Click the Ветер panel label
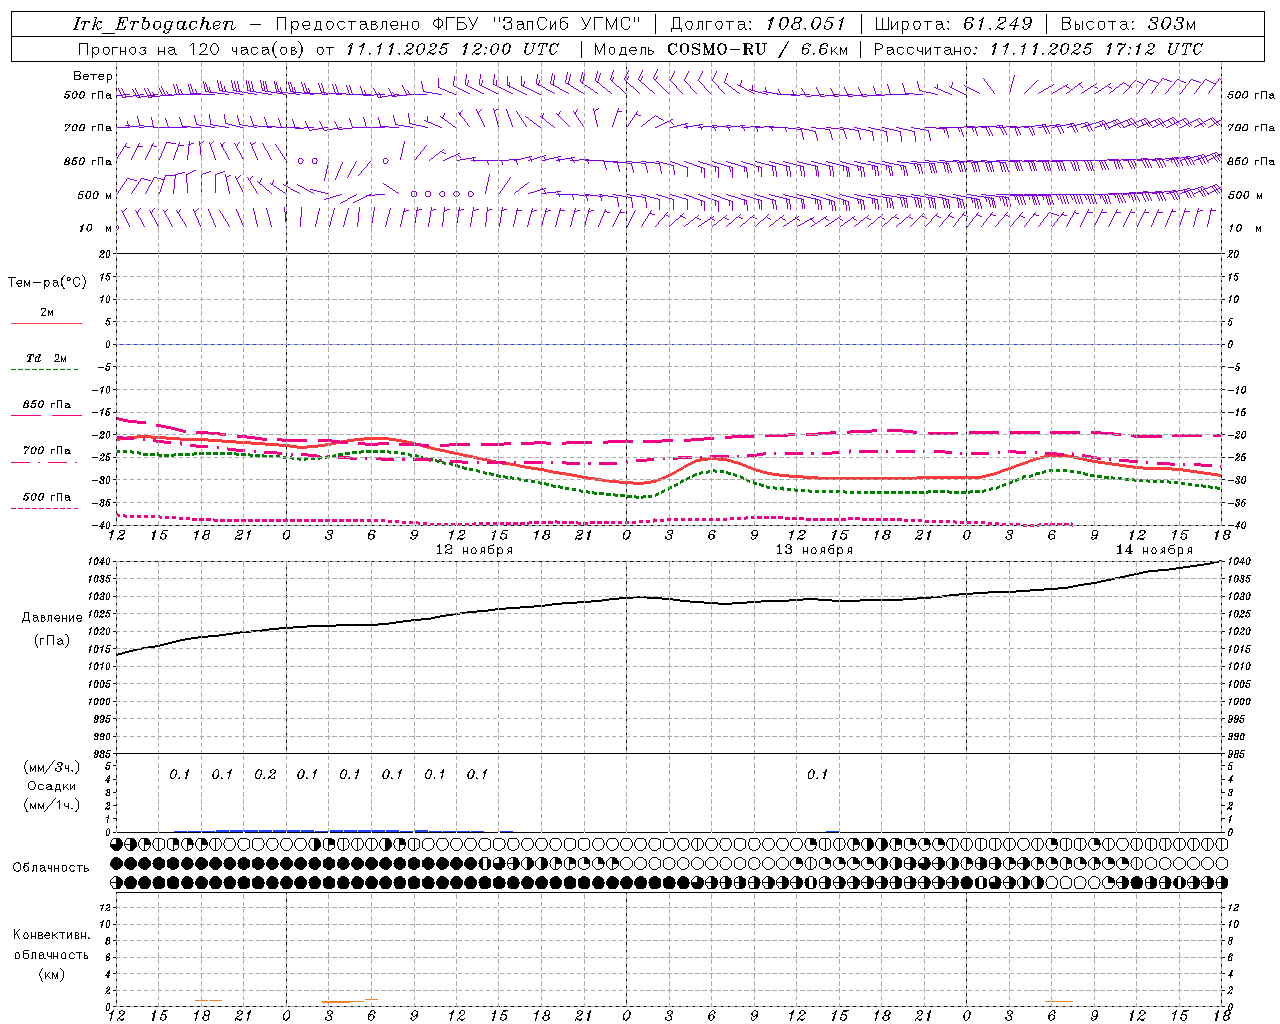Image resolution: width=1280 pixels, height=1024 pixels. click(92, 76)
